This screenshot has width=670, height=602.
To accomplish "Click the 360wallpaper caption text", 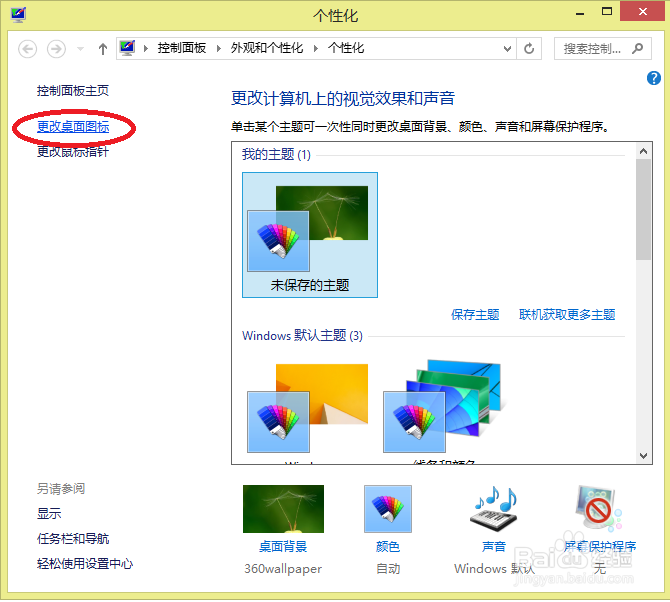I will pos(283,569).
